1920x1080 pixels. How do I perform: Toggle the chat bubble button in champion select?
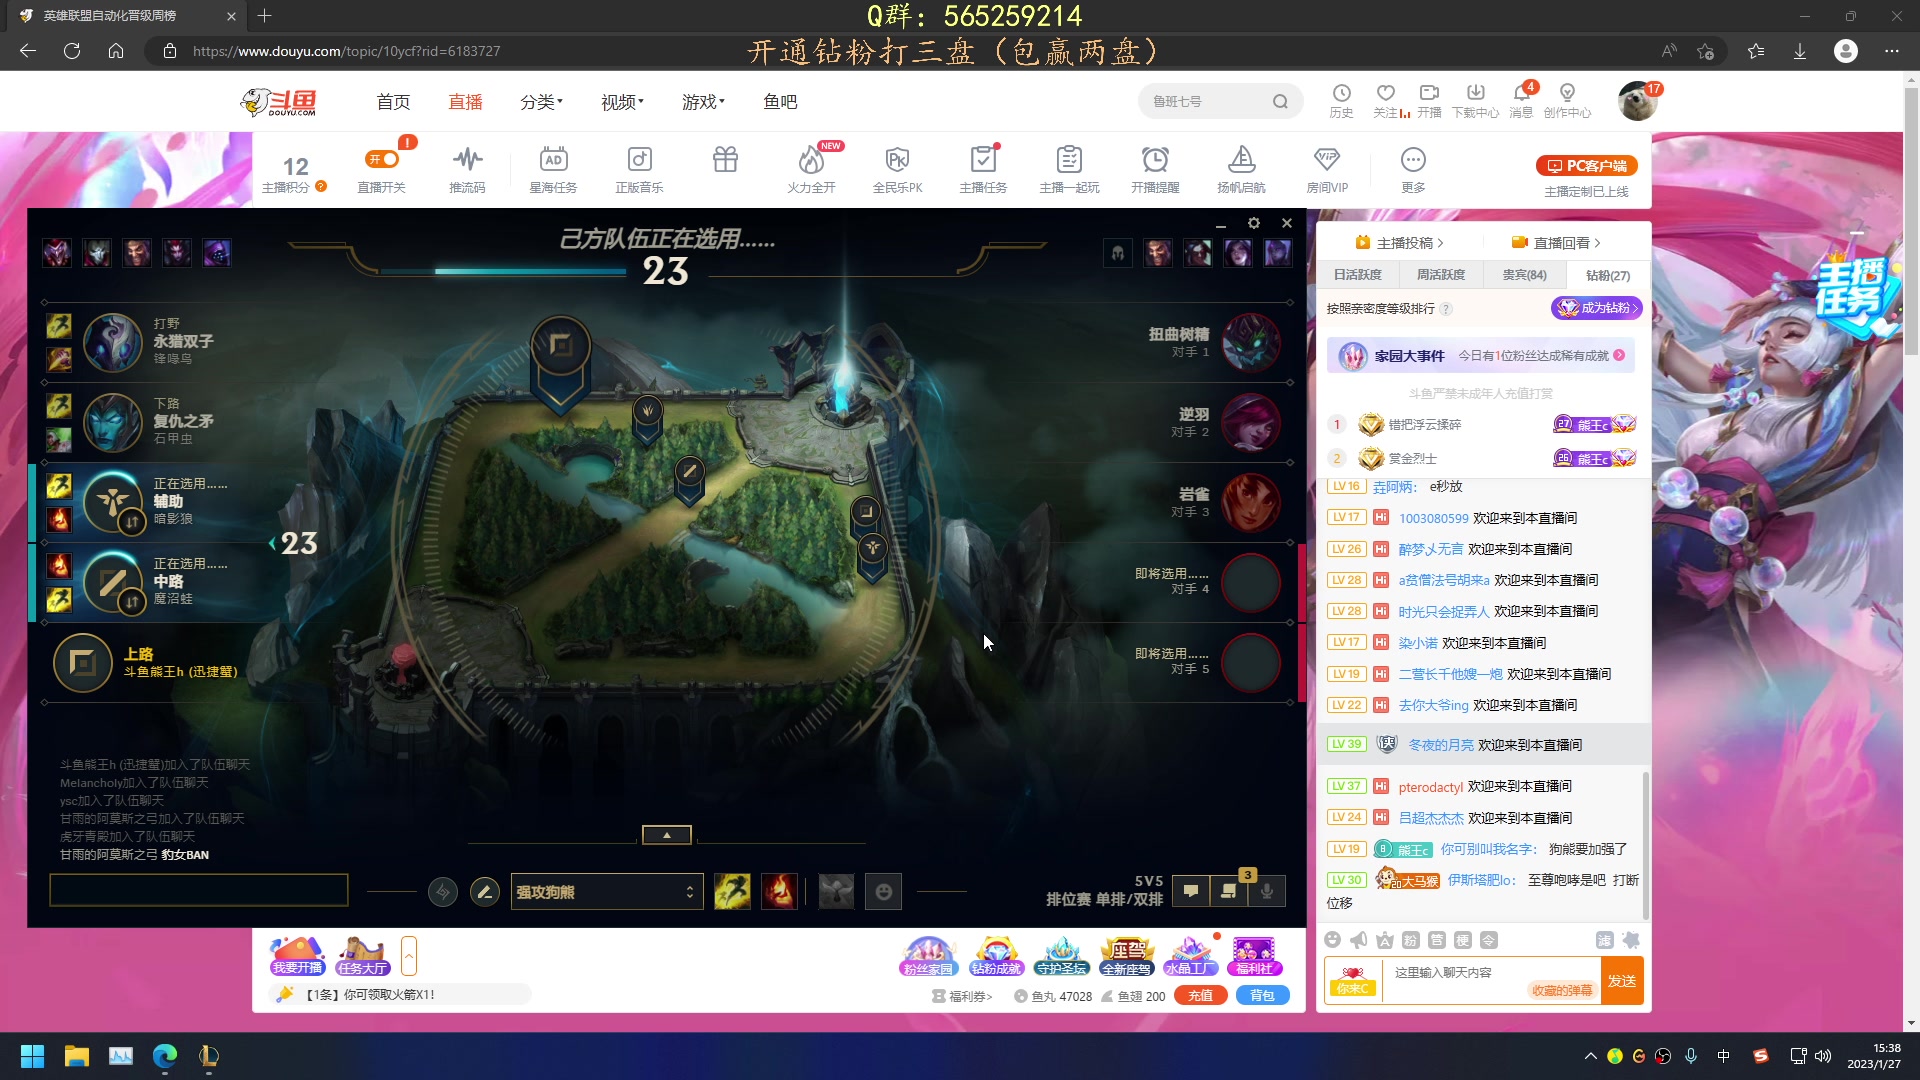pyautogui.click(x=1191, y=891)
